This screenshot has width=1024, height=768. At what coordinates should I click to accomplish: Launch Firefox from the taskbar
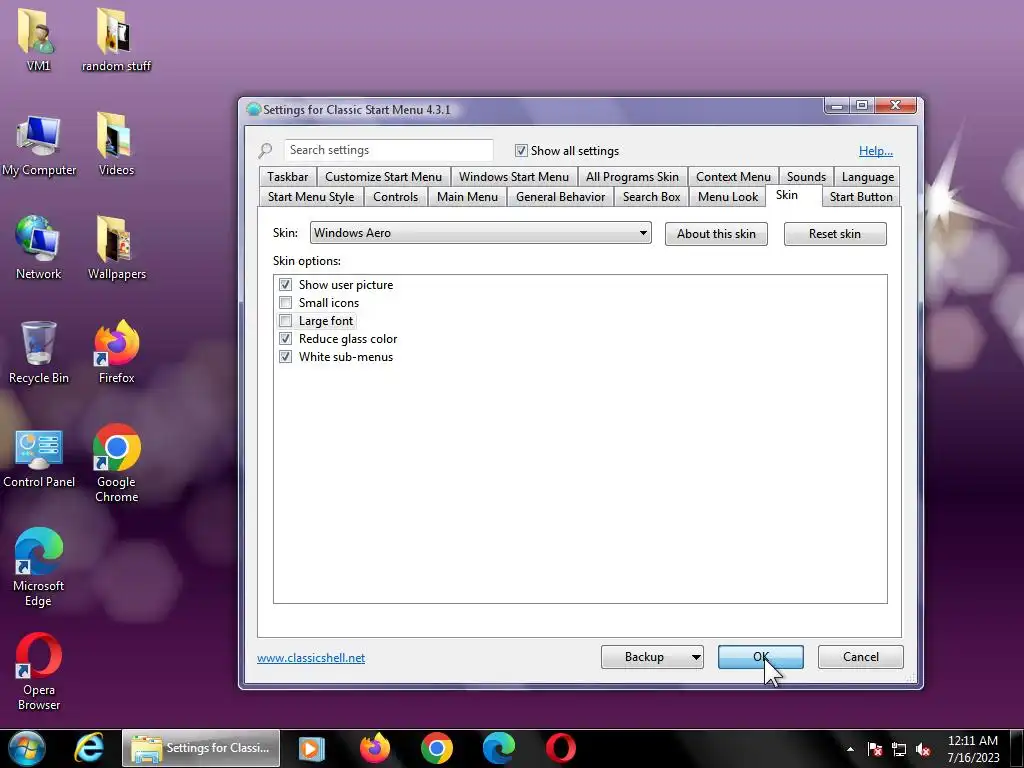tap(374, 748)
